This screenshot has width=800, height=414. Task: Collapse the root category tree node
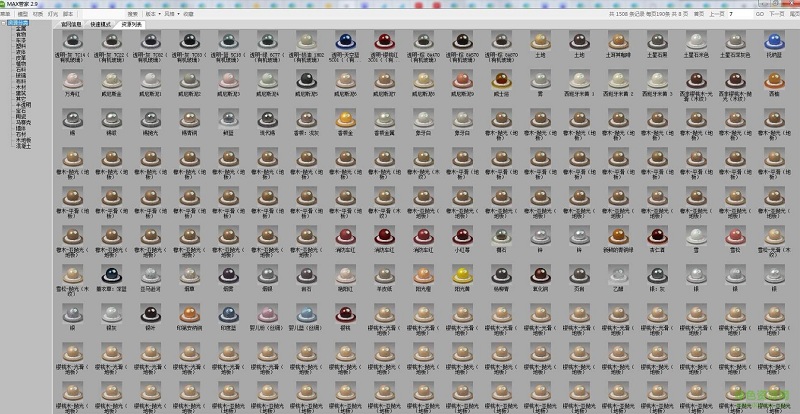click(x=3, y=22)
